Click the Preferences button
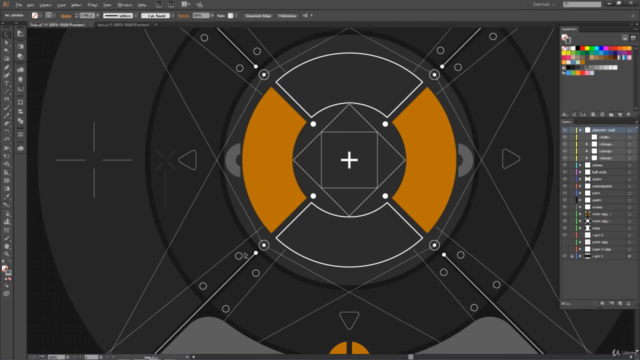 [287, 16]
